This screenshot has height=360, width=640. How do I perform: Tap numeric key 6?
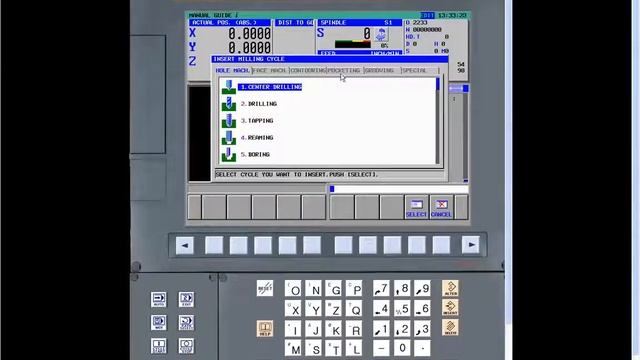[x=422, y=308]
